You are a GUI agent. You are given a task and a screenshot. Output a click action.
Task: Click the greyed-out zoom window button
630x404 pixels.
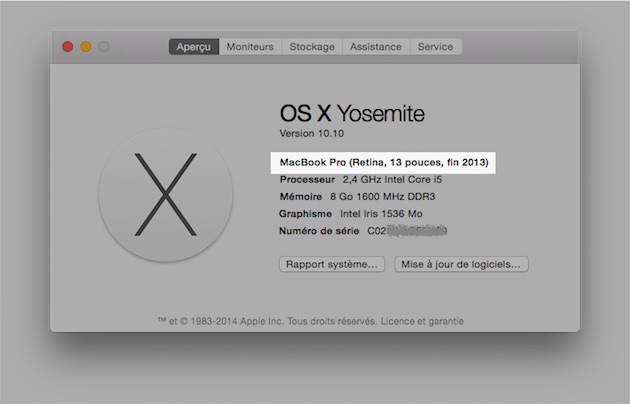click(104, 47)
